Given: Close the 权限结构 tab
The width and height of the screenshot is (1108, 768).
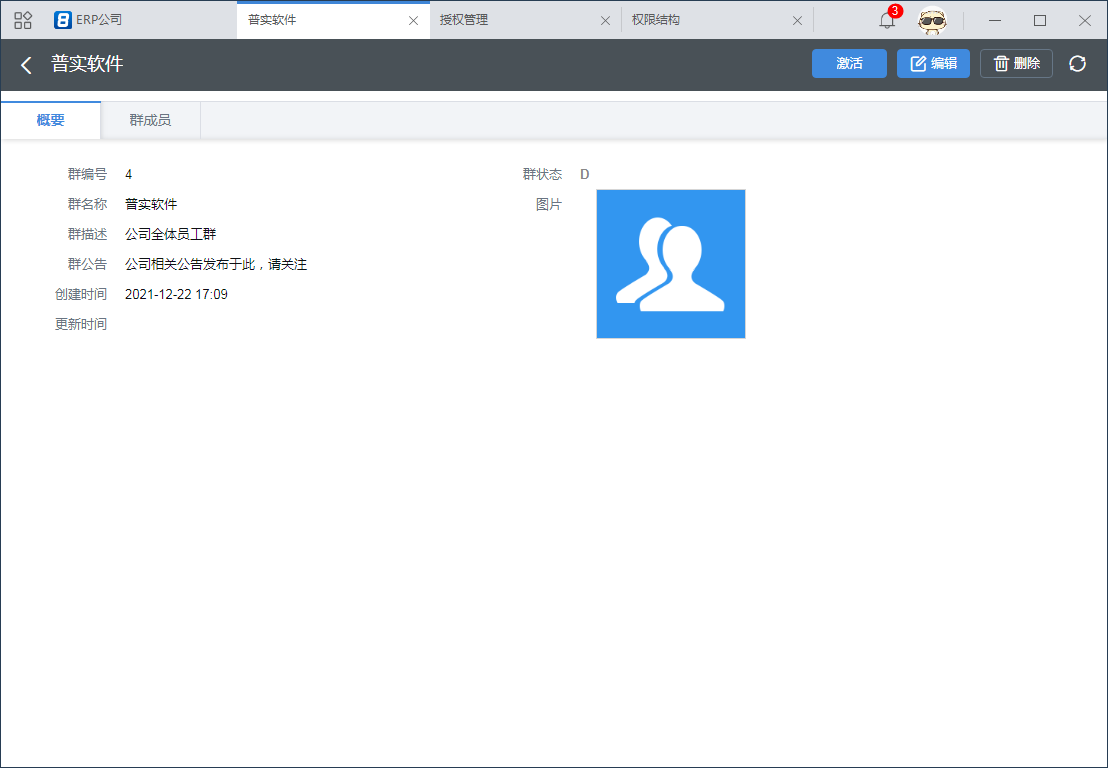Looking at the screenshot, I should pyautogui.click(x=797, y=20).
